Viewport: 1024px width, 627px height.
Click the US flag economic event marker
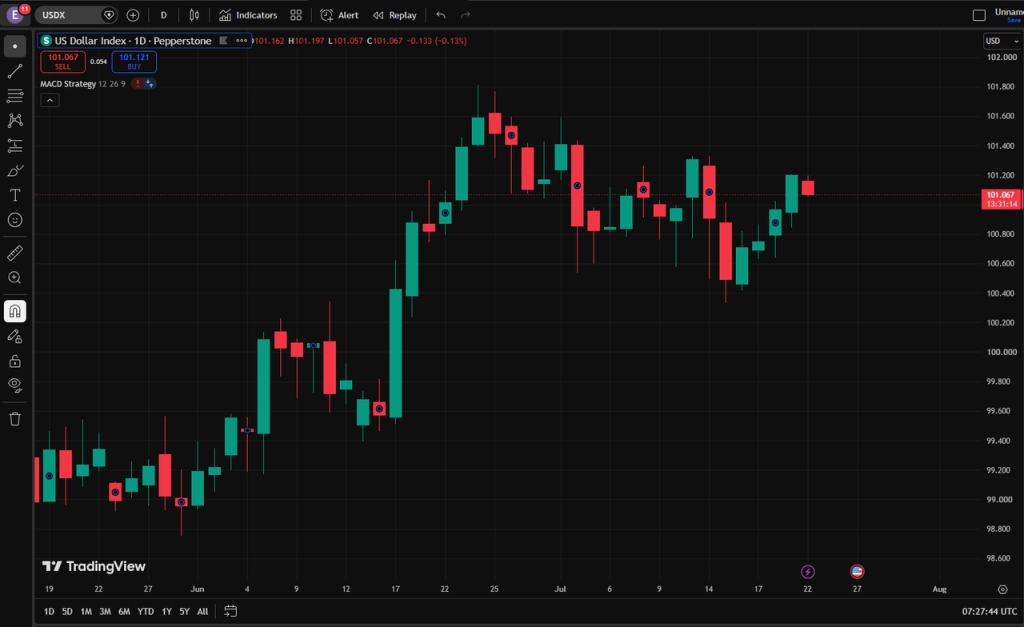857,572
